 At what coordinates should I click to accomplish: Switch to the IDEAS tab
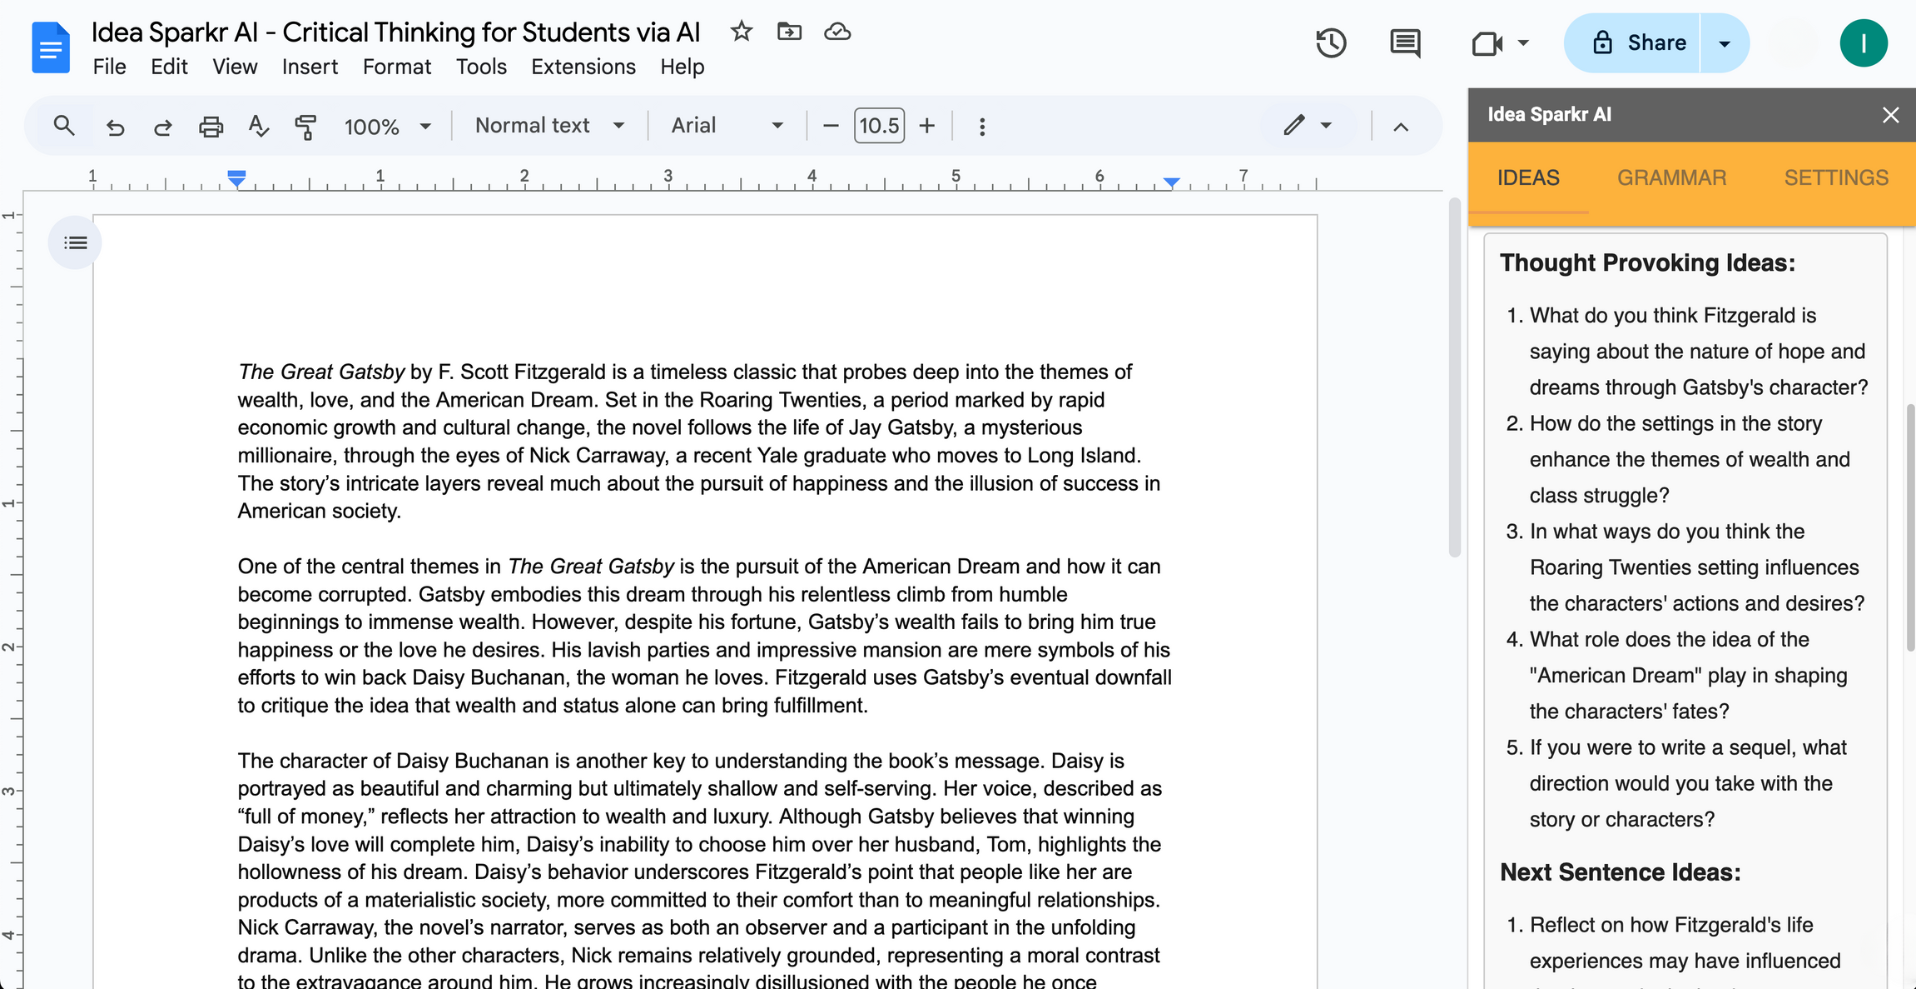[x=1528, y=178]
